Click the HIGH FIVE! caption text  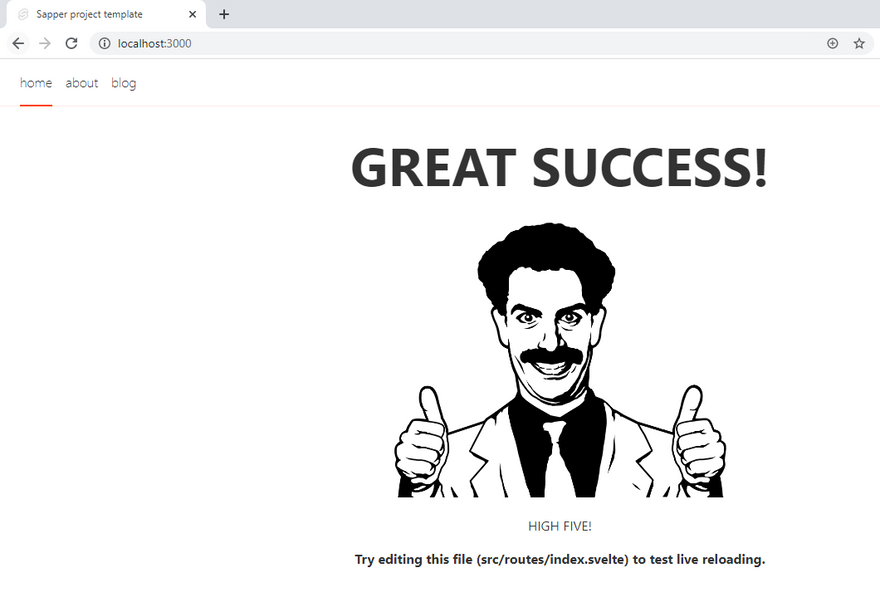(x=559, y=526)
